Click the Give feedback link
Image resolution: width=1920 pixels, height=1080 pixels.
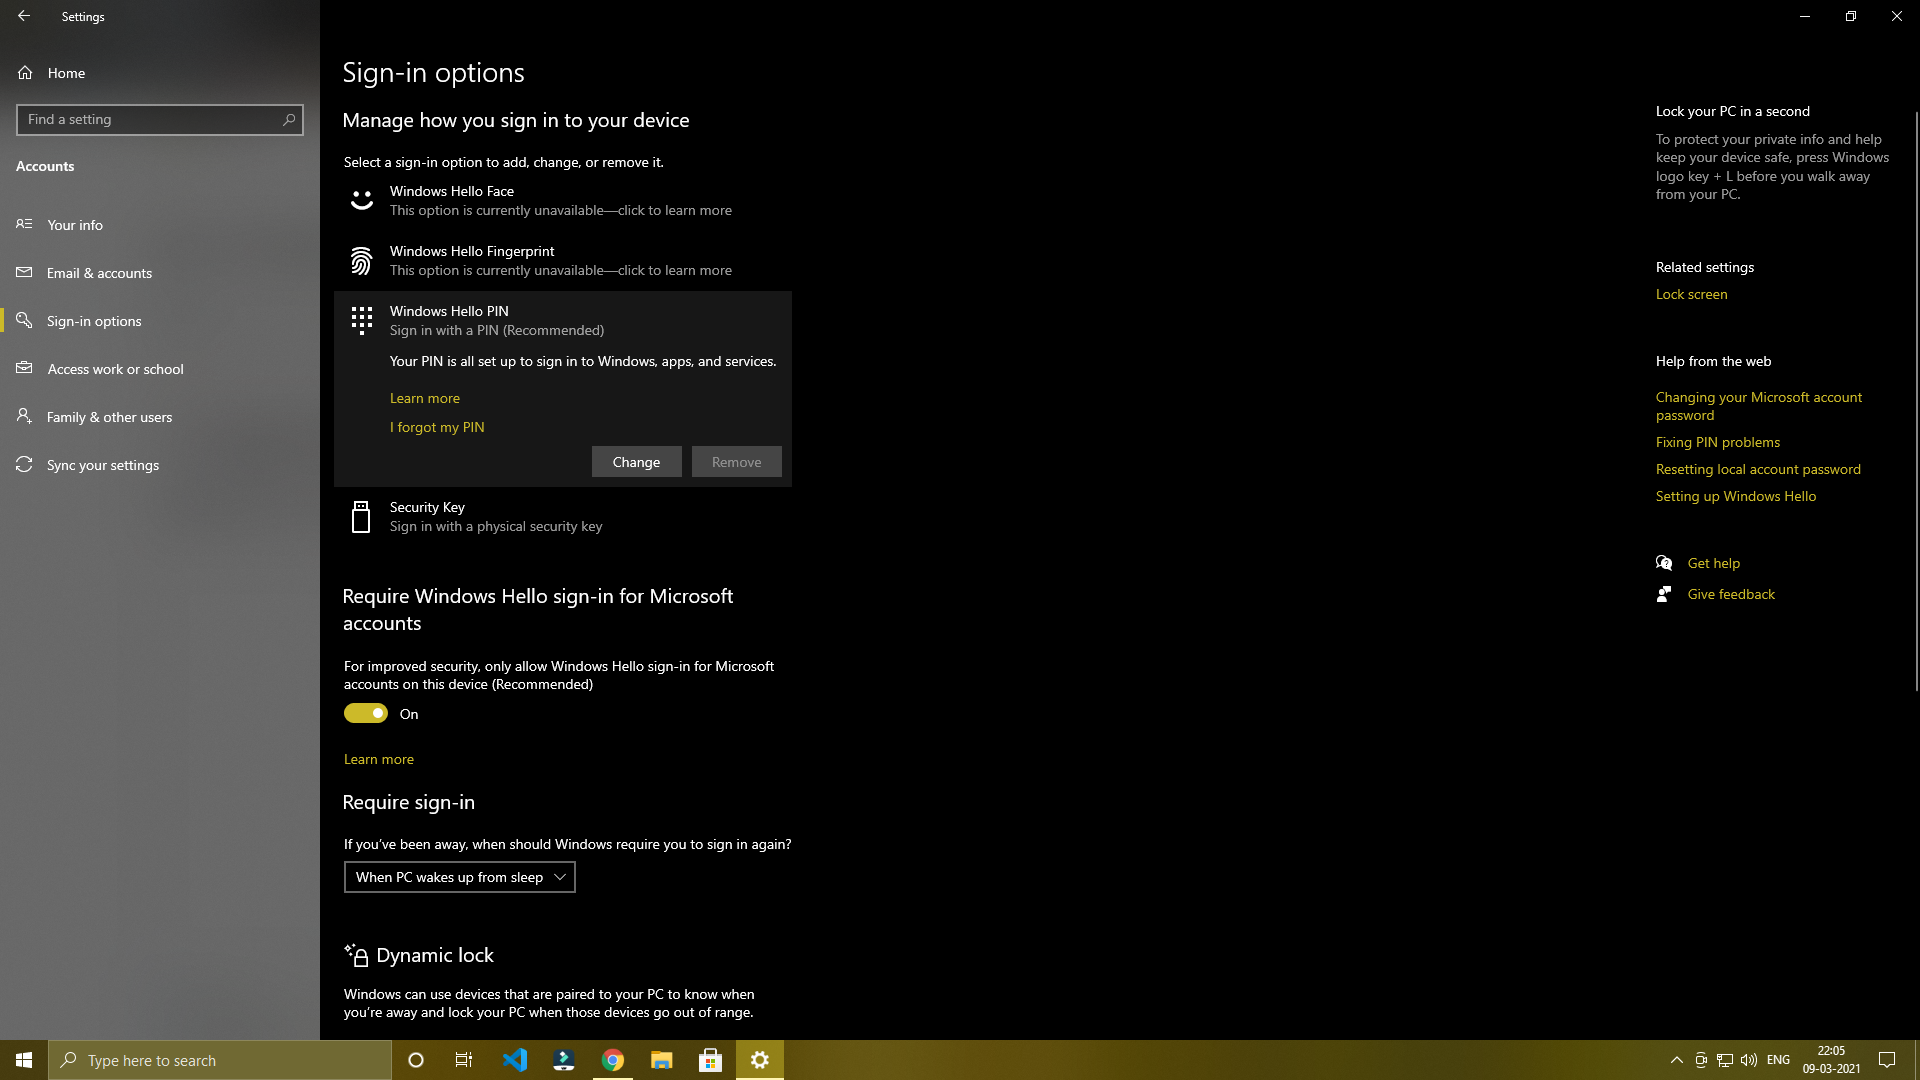pos(1731,594)
